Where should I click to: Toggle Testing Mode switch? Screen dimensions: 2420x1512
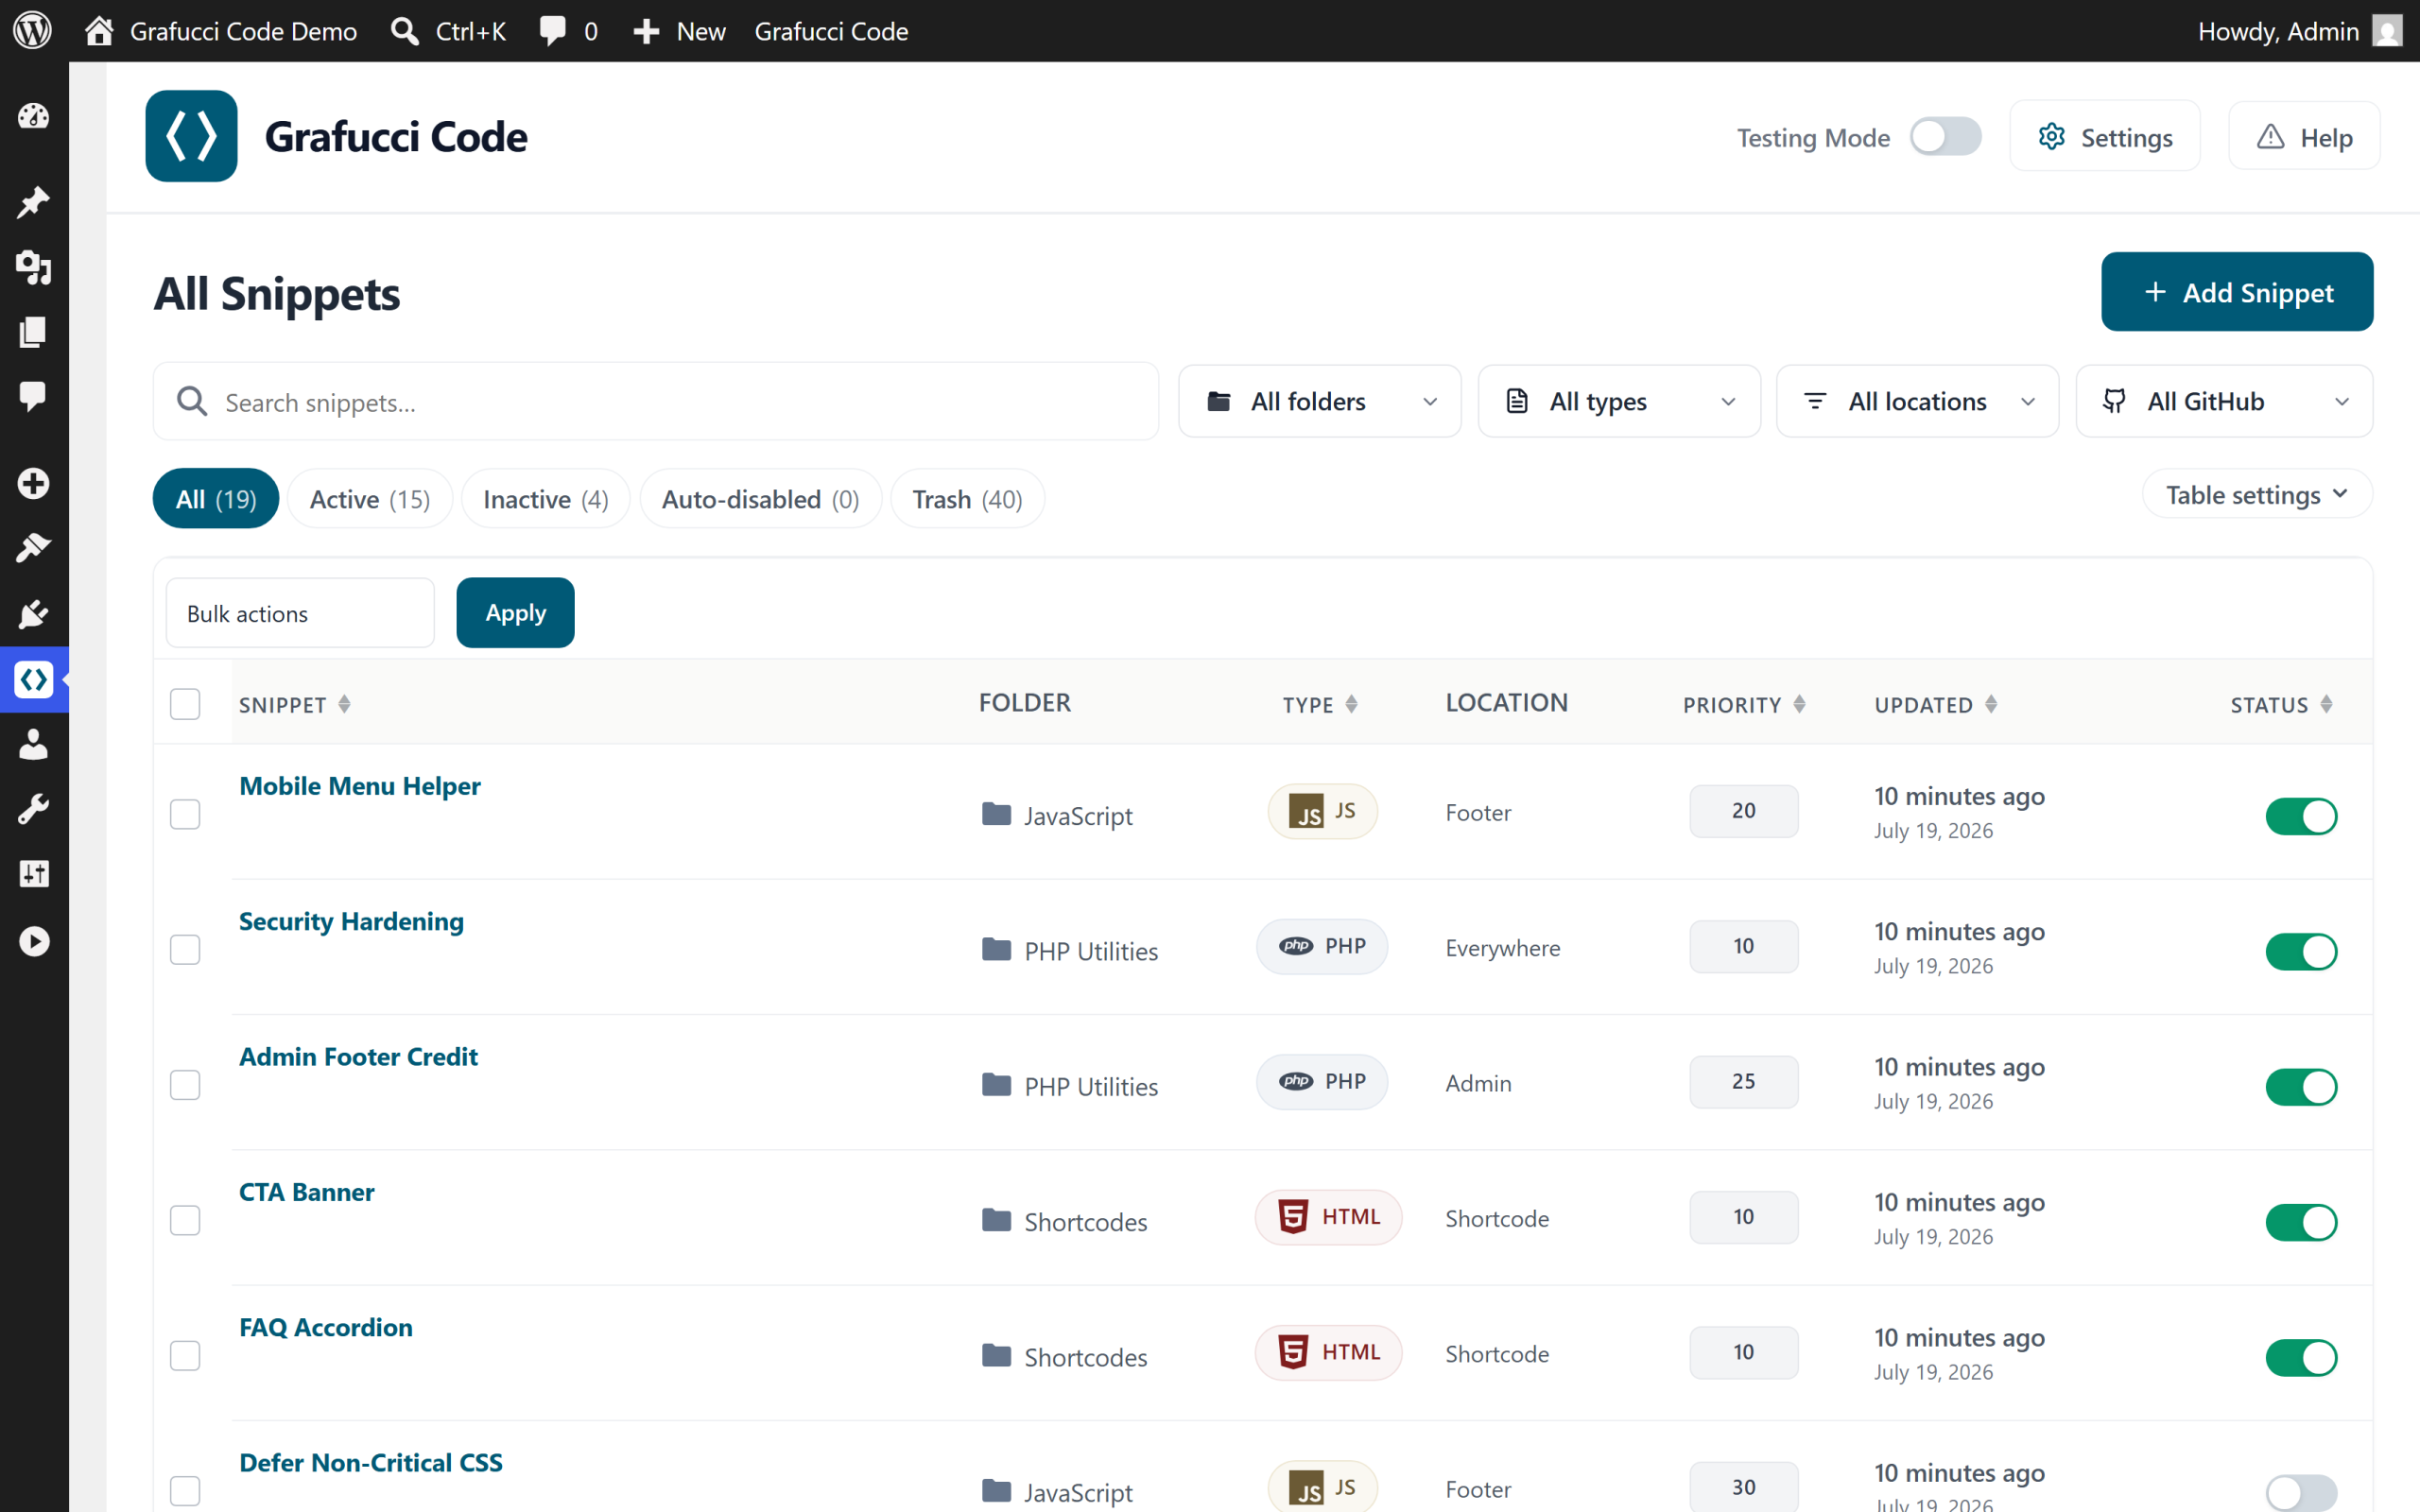pos(1945,137)
